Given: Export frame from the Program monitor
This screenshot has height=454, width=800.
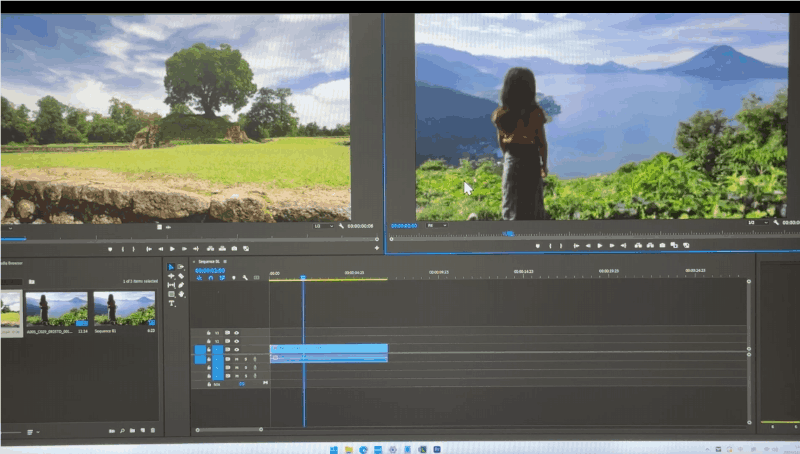Looking at the screenshot, I should [x=662, y=246].
